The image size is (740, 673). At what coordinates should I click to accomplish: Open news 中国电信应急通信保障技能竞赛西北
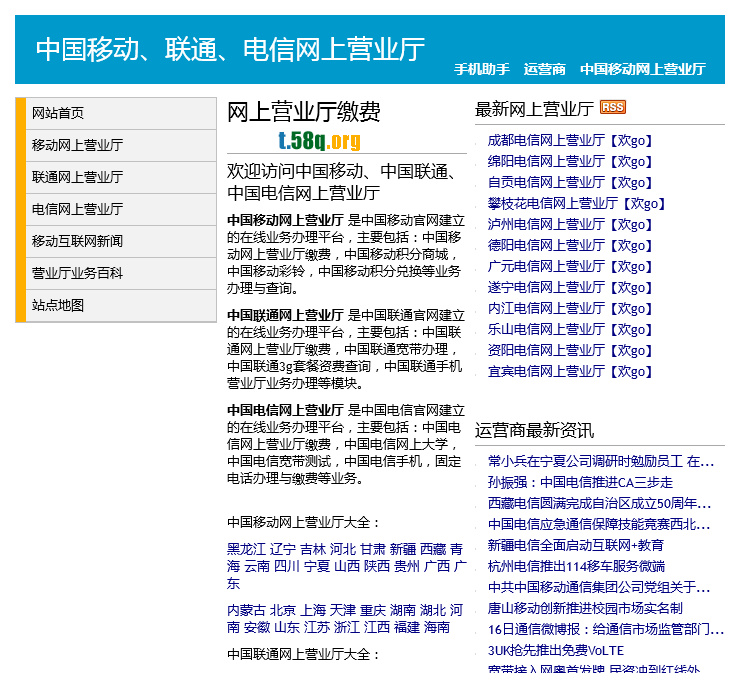click(599, 524)
